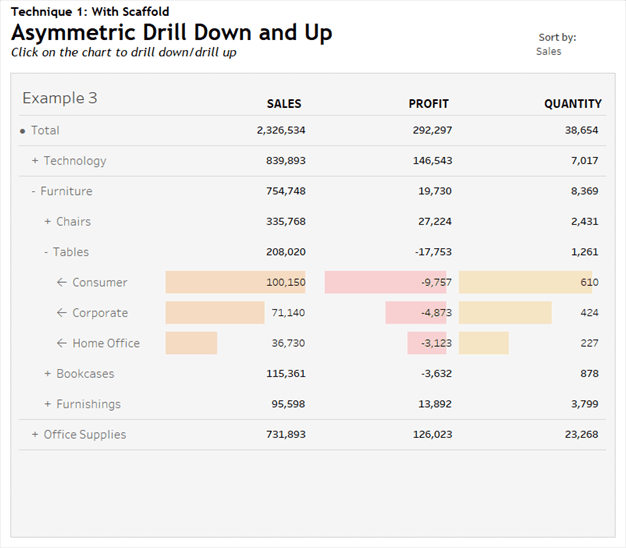Expand the Bookcases sub-category
The height and width of the screenshot is (548, 626).
point(48,374)
